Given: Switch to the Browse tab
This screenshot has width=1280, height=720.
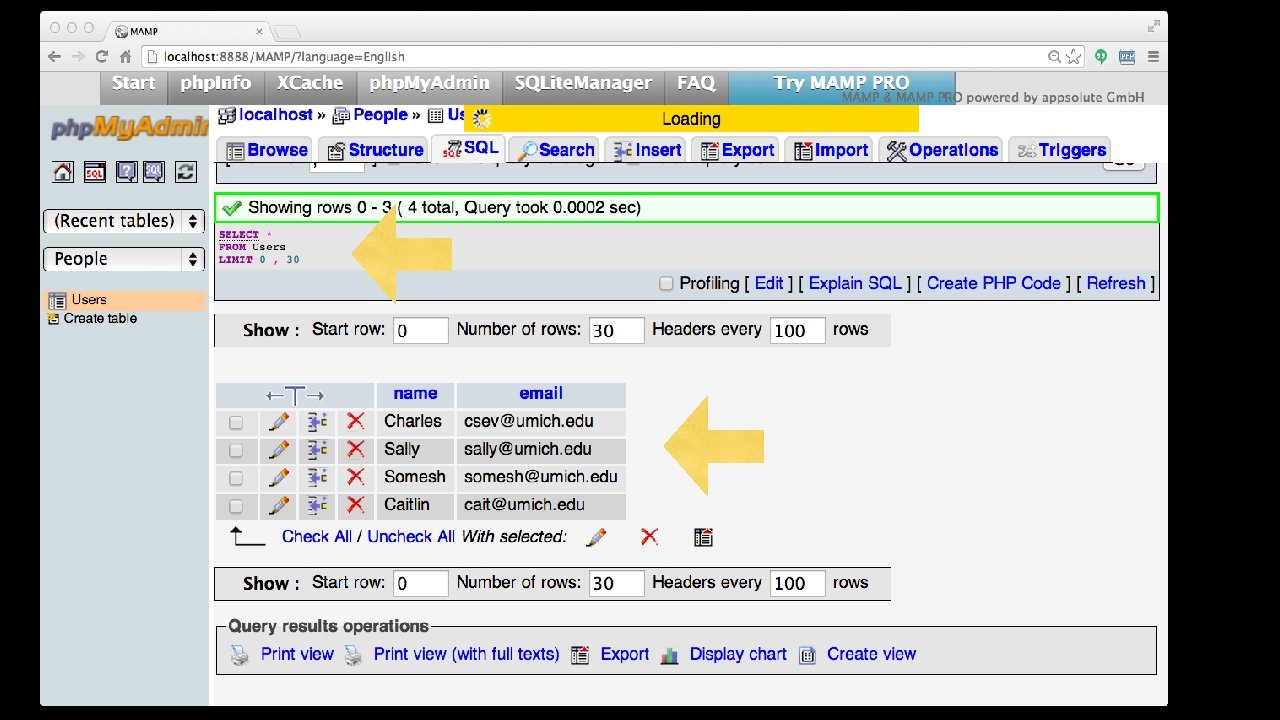Looking at the screenshot, I should point(265,150).
